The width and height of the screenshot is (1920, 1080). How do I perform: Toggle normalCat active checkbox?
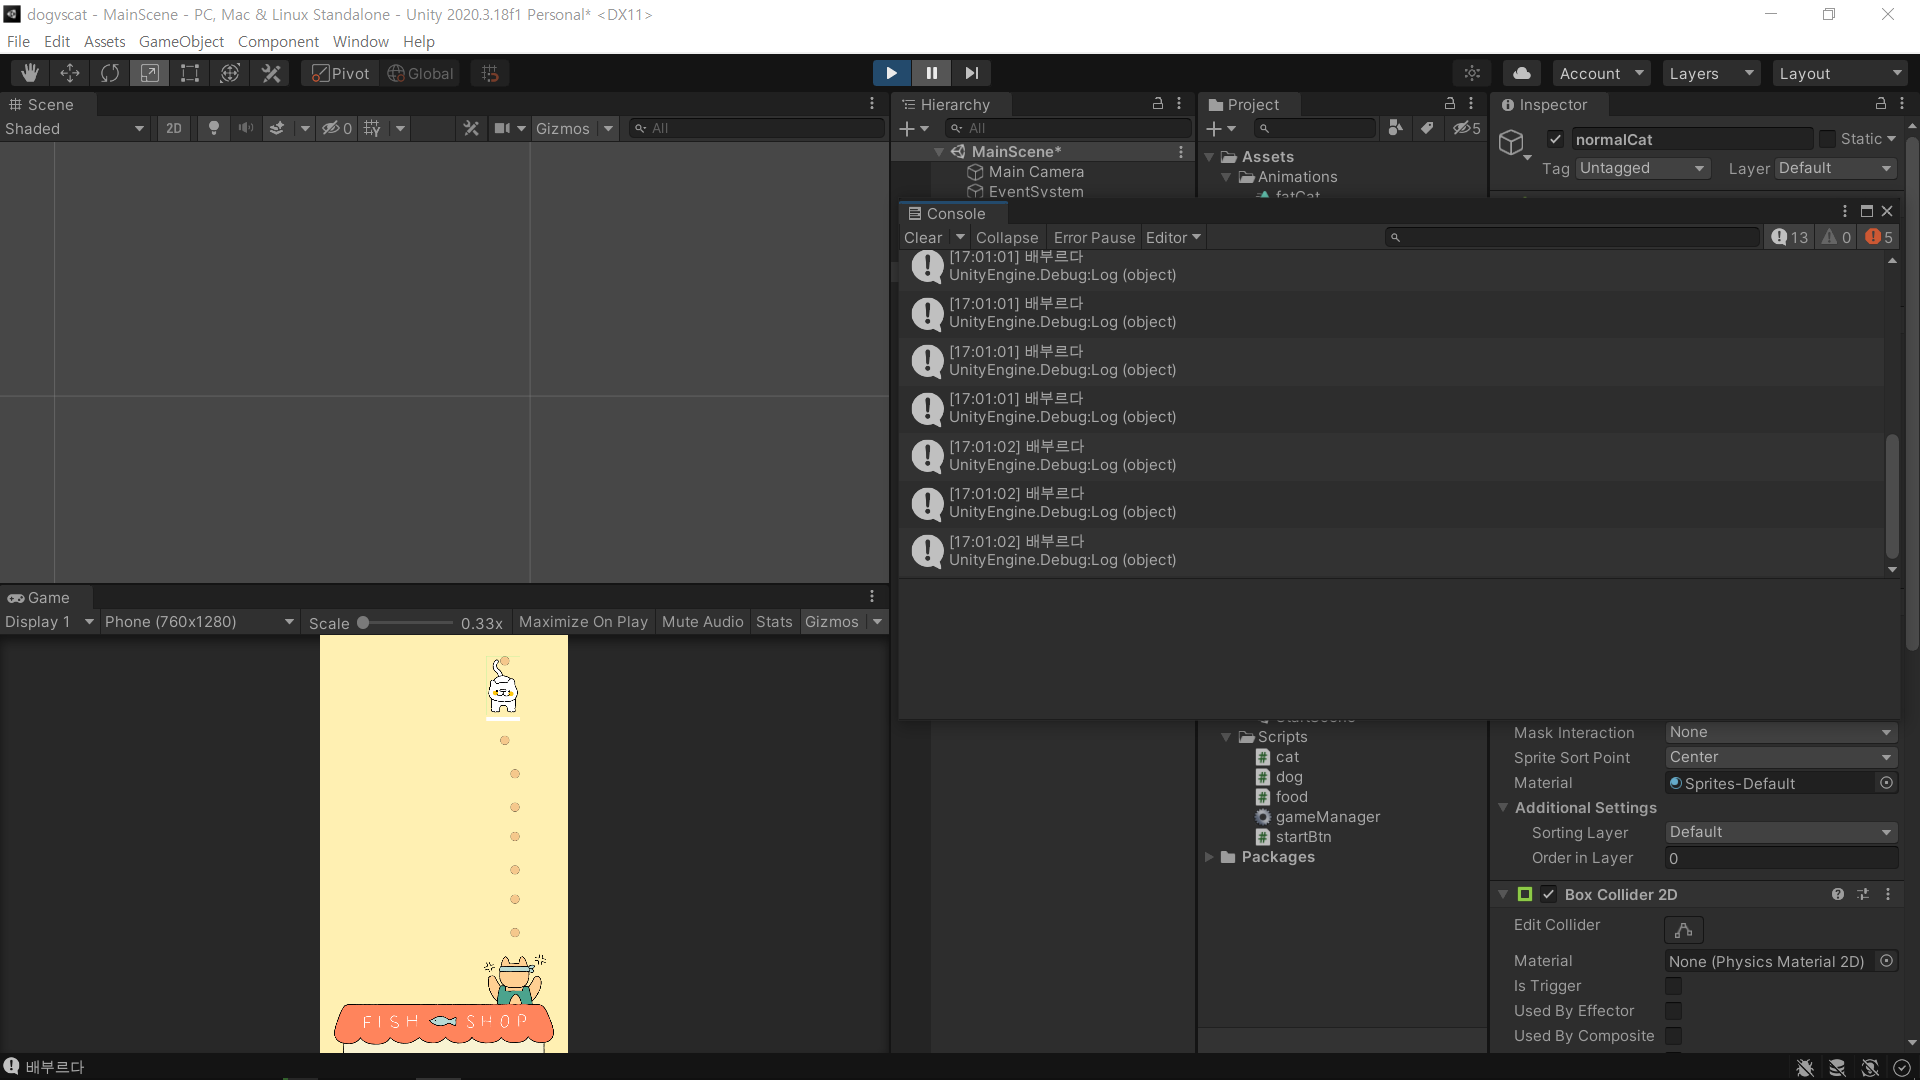(1555, 139)
